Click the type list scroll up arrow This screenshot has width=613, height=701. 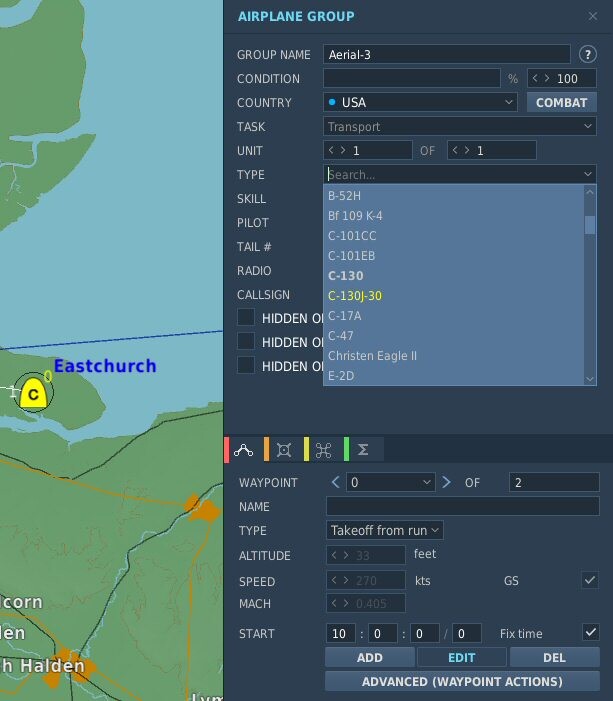[590, 192]
